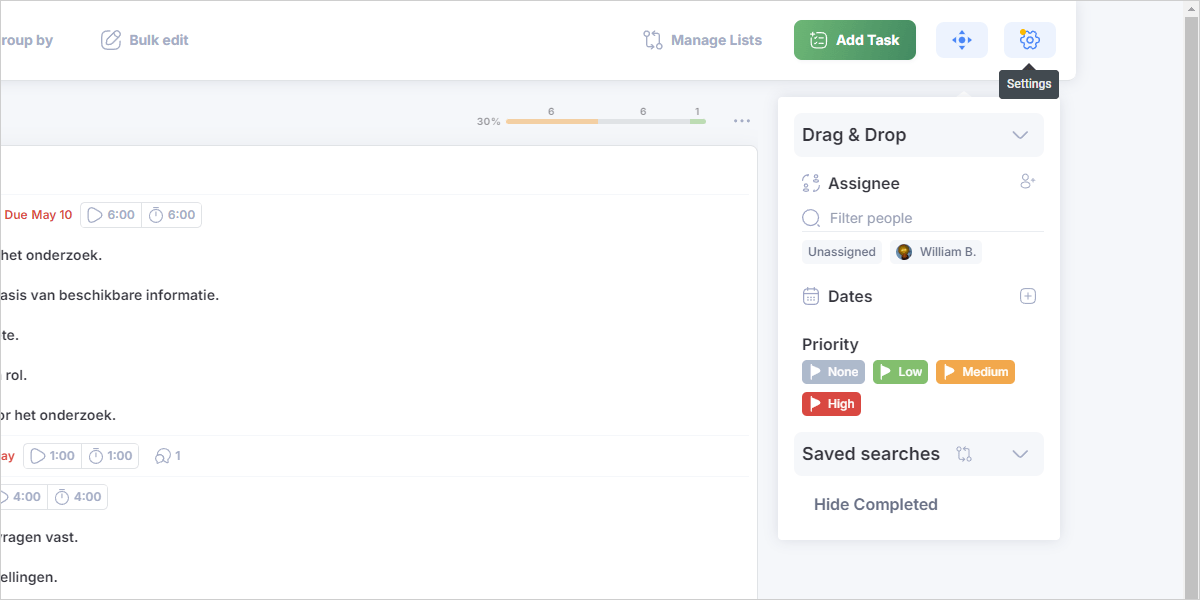Click the plus icon beside Dates
This screenshot has width=1200, height=600.
coord(1027,296)
